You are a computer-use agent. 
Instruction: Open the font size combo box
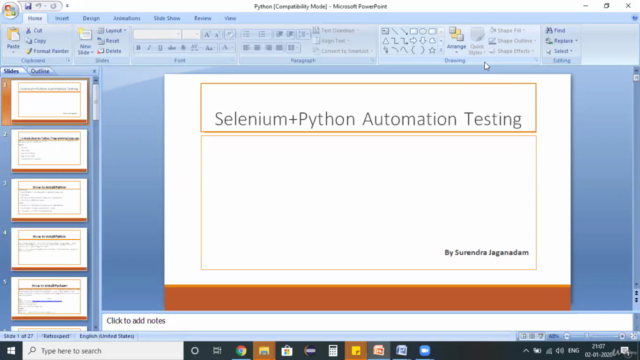click(191, 35)
